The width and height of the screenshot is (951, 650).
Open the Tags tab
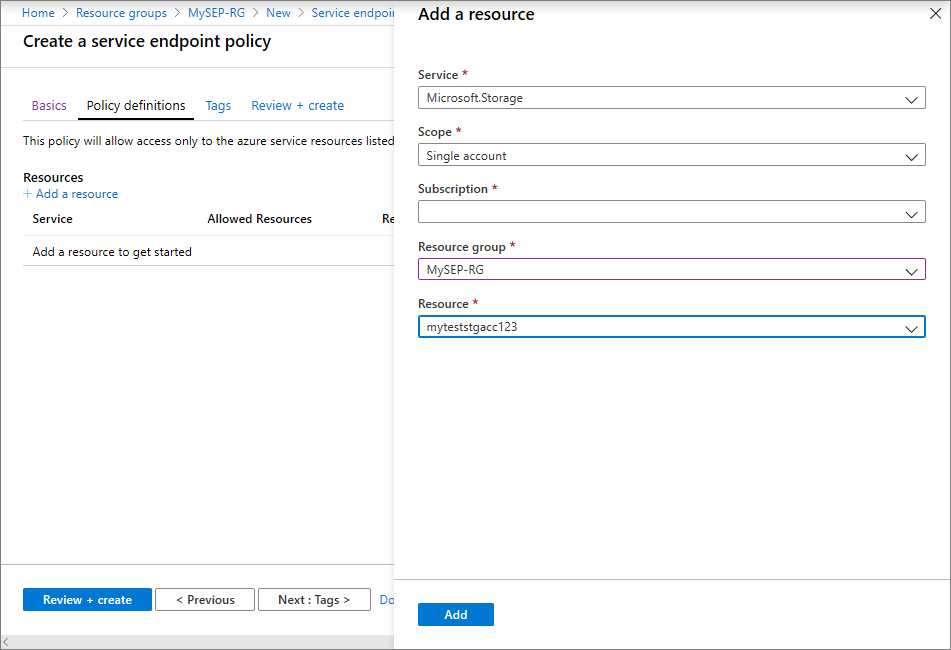tap(218, 105)
